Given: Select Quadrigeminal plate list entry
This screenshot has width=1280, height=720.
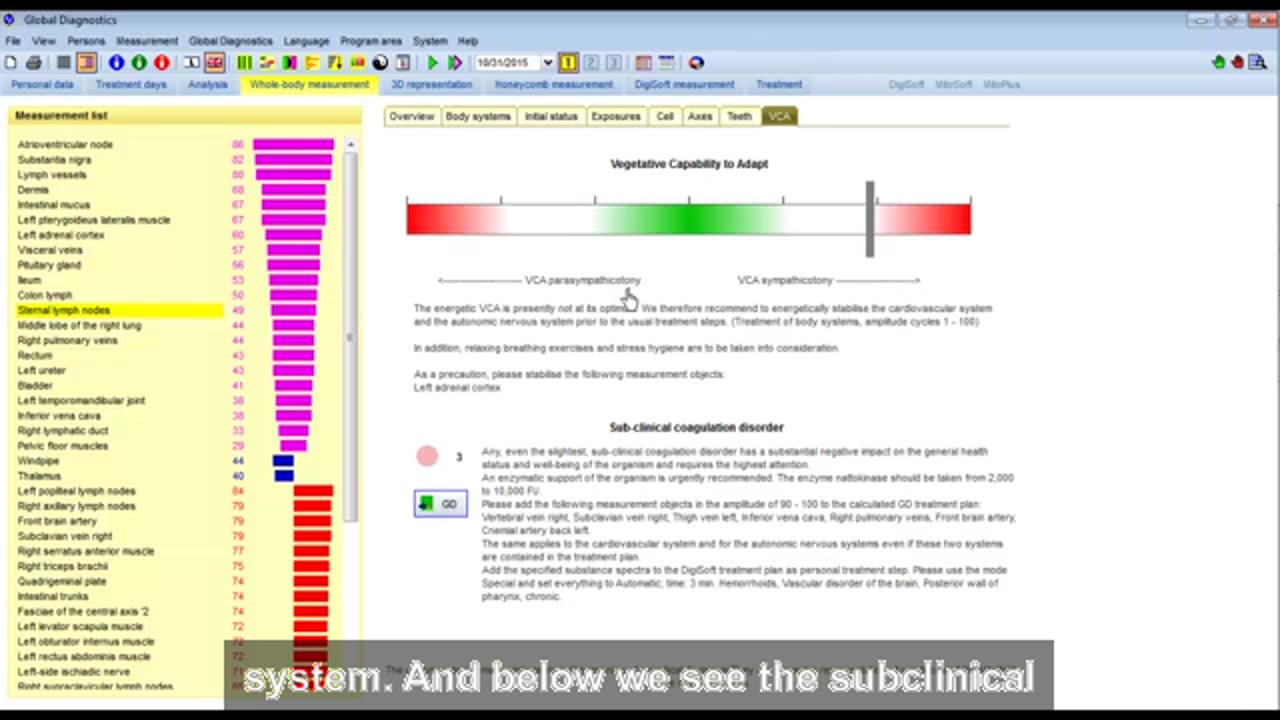Looking at the screenshot, I should point(62,581).
